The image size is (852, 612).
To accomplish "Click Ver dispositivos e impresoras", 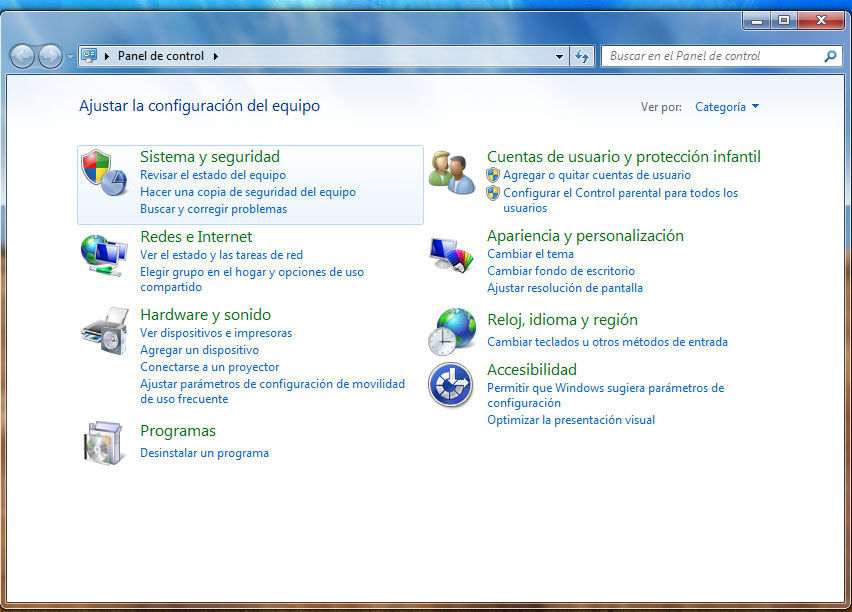I will tap(216, 333).
